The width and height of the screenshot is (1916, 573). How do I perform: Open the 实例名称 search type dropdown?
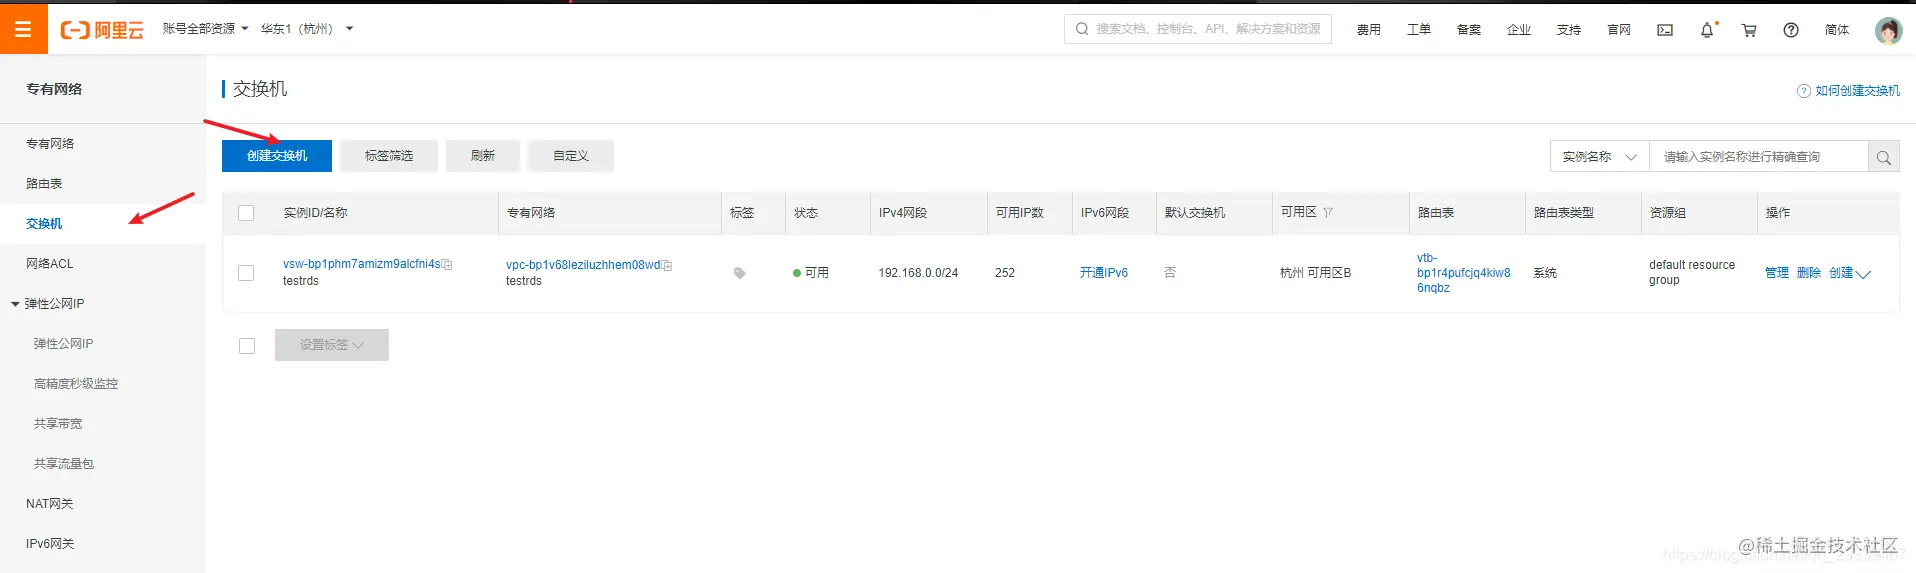point(1599,157)
